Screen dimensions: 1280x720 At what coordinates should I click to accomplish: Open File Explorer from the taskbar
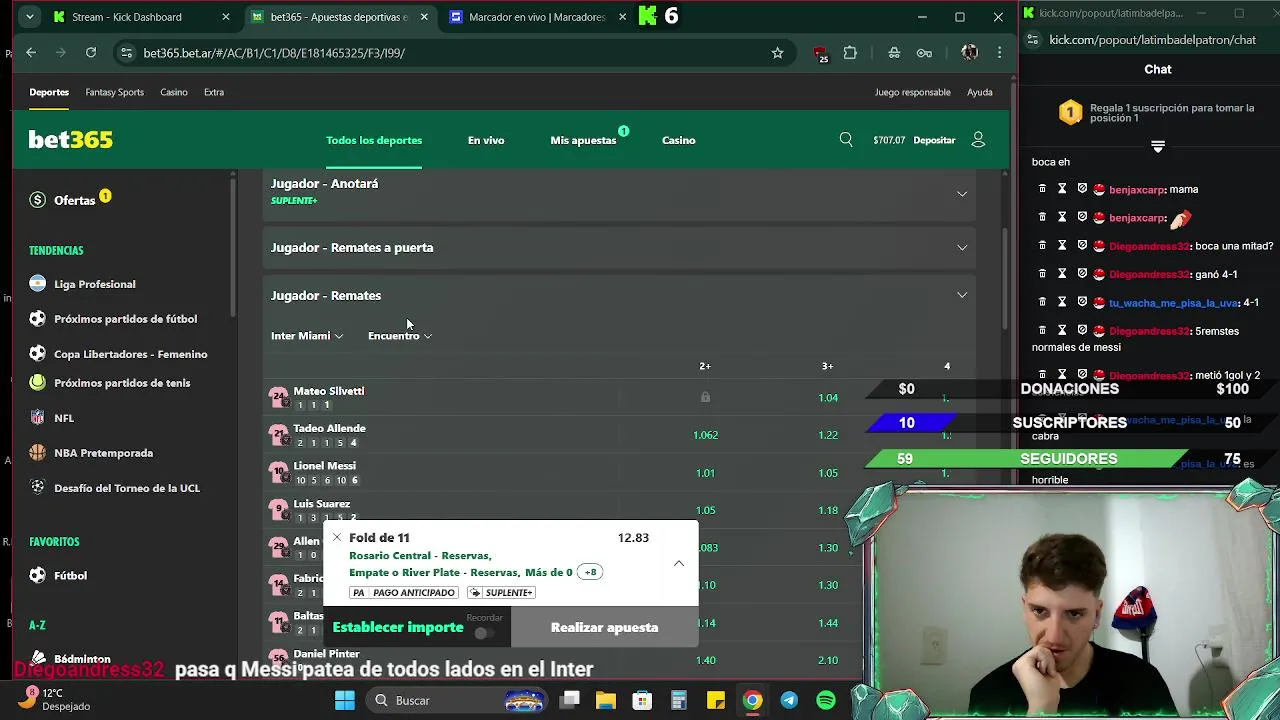click(x=606, y=700)
